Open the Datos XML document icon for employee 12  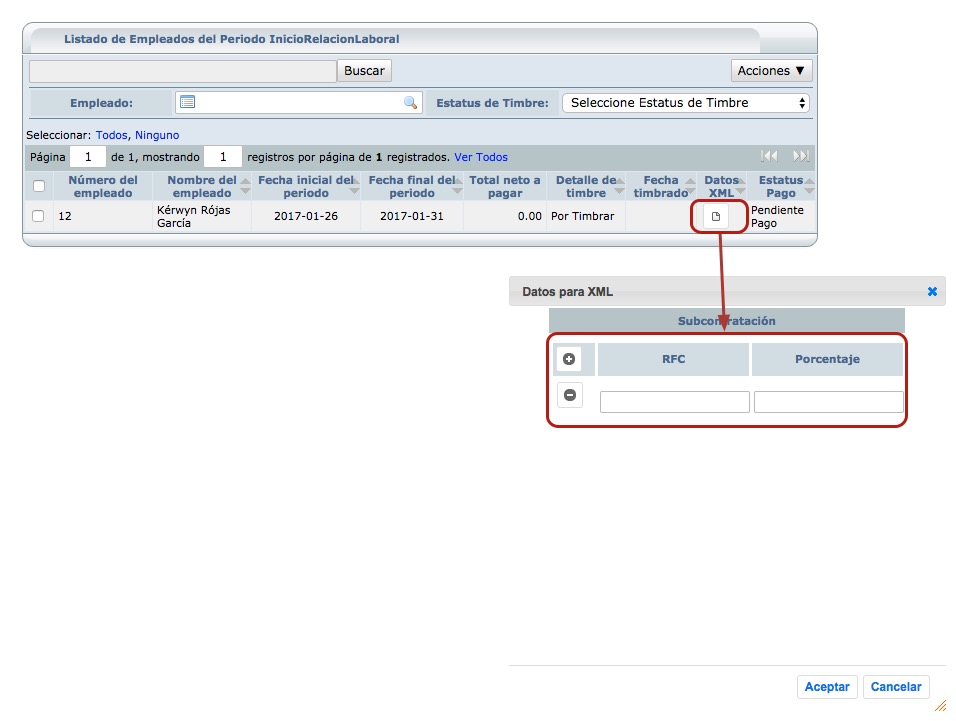[x=716, y=216]
